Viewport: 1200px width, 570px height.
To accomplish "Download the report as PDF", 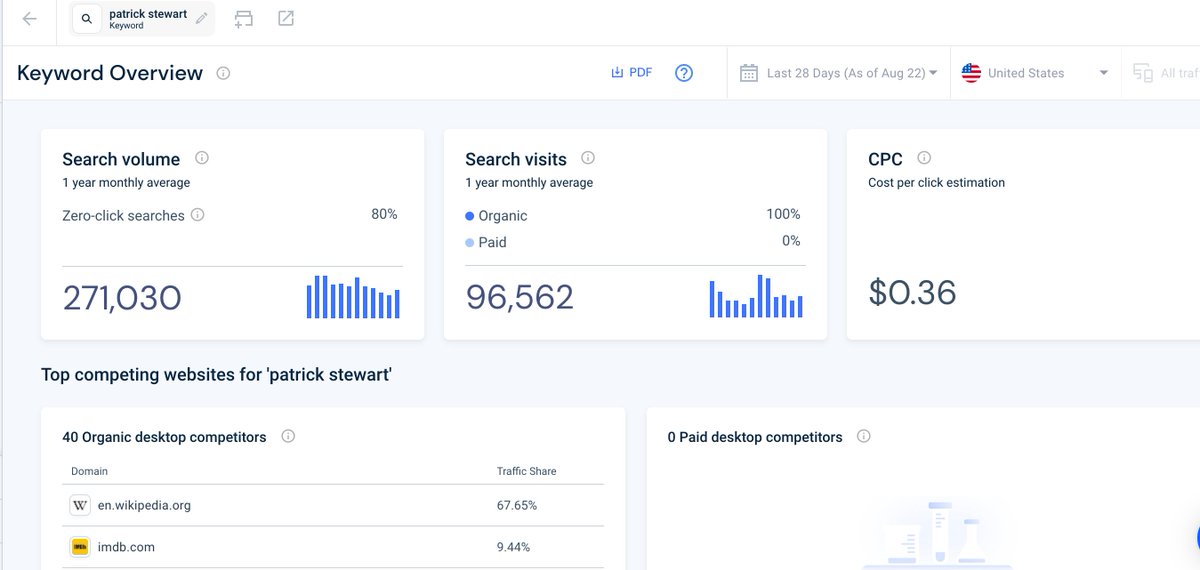I will [631, 73].
